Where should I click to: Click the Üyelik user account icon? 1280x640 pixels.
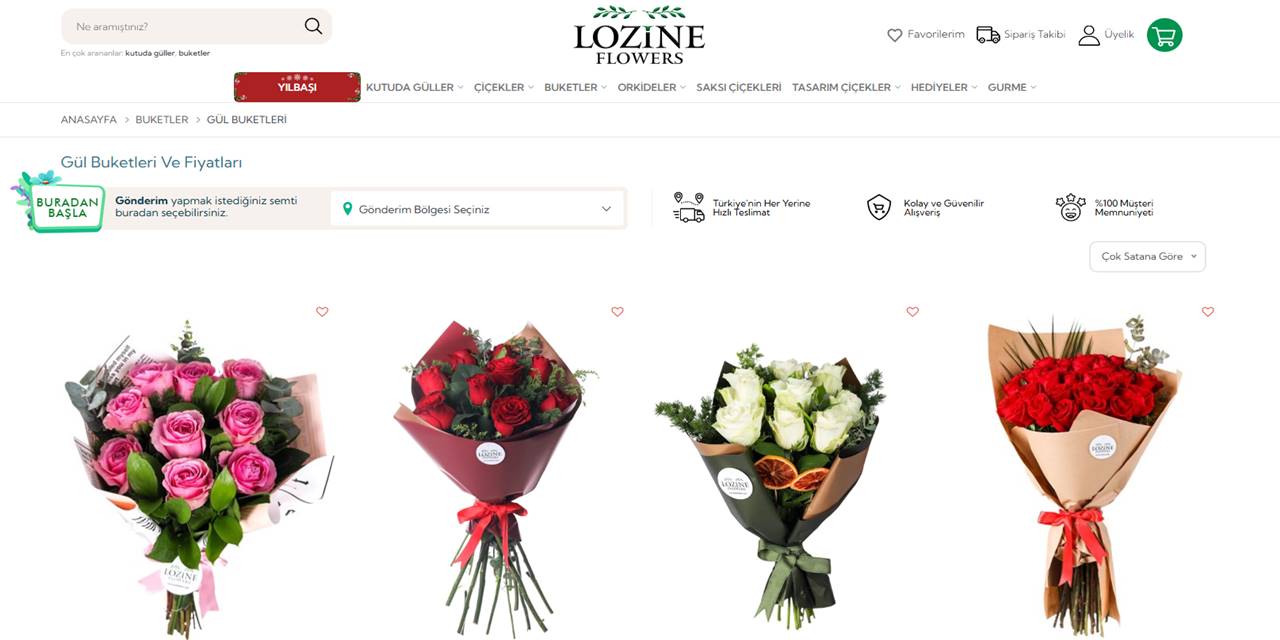coord(1089,35)
